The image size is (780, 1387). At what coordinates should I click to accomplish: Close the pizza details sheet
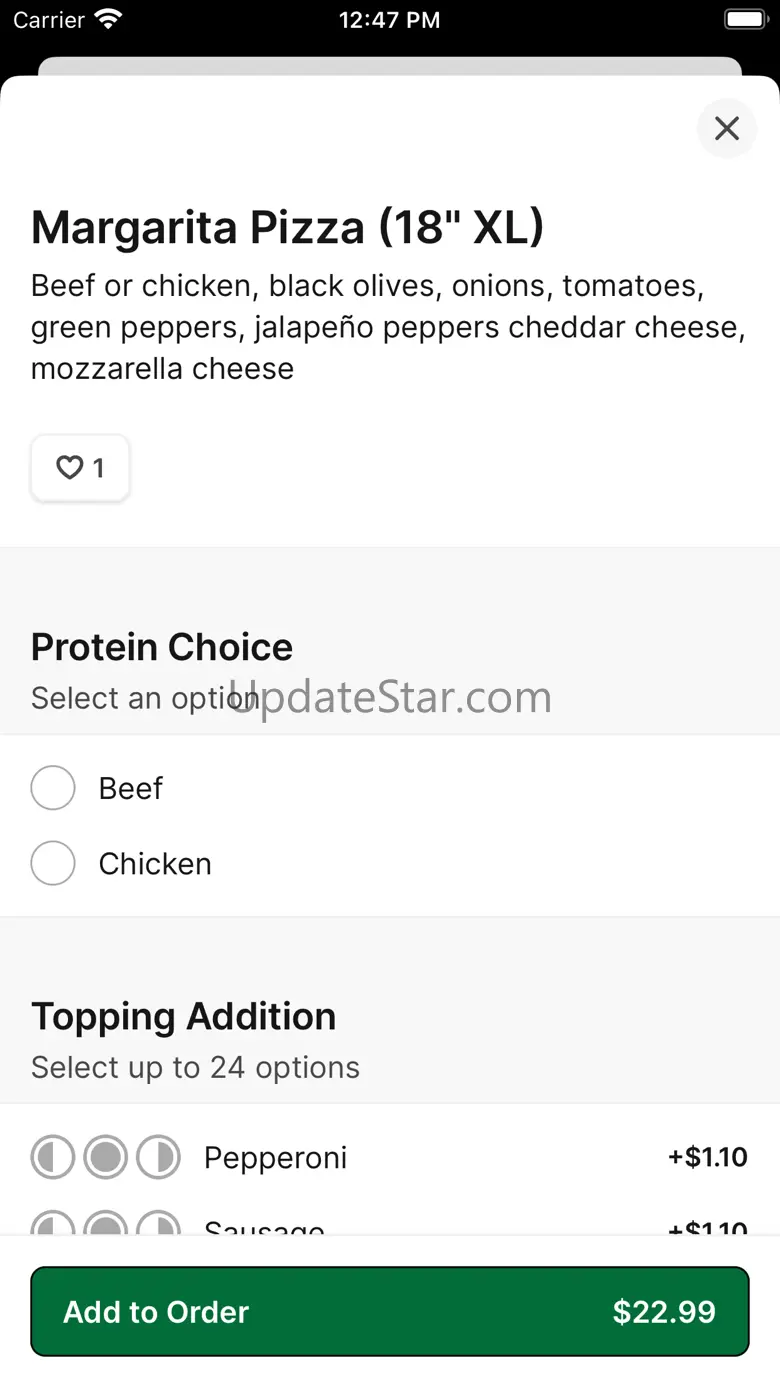click(727, 128)
